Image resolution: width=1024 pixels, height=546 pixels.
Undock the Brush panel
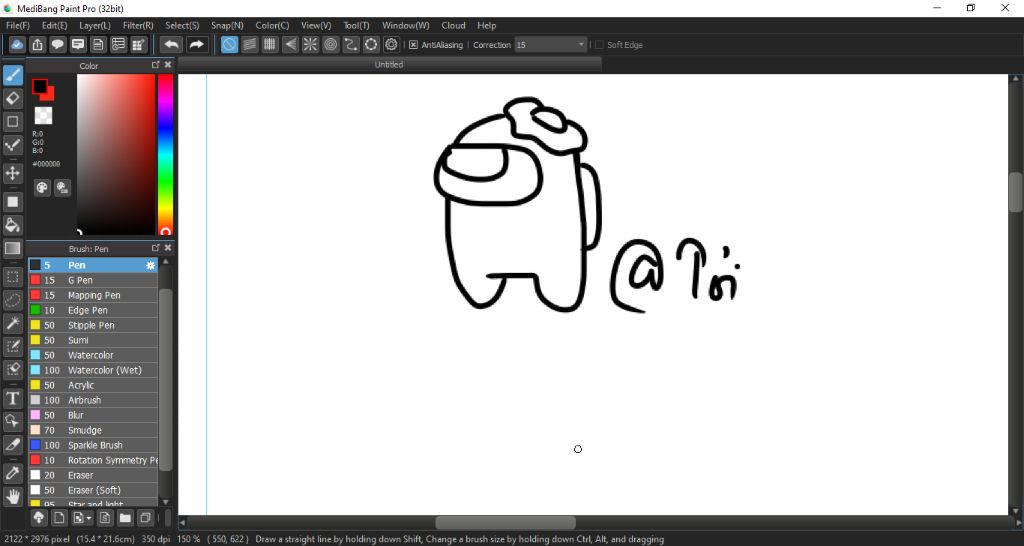click(x=155, y=248)
